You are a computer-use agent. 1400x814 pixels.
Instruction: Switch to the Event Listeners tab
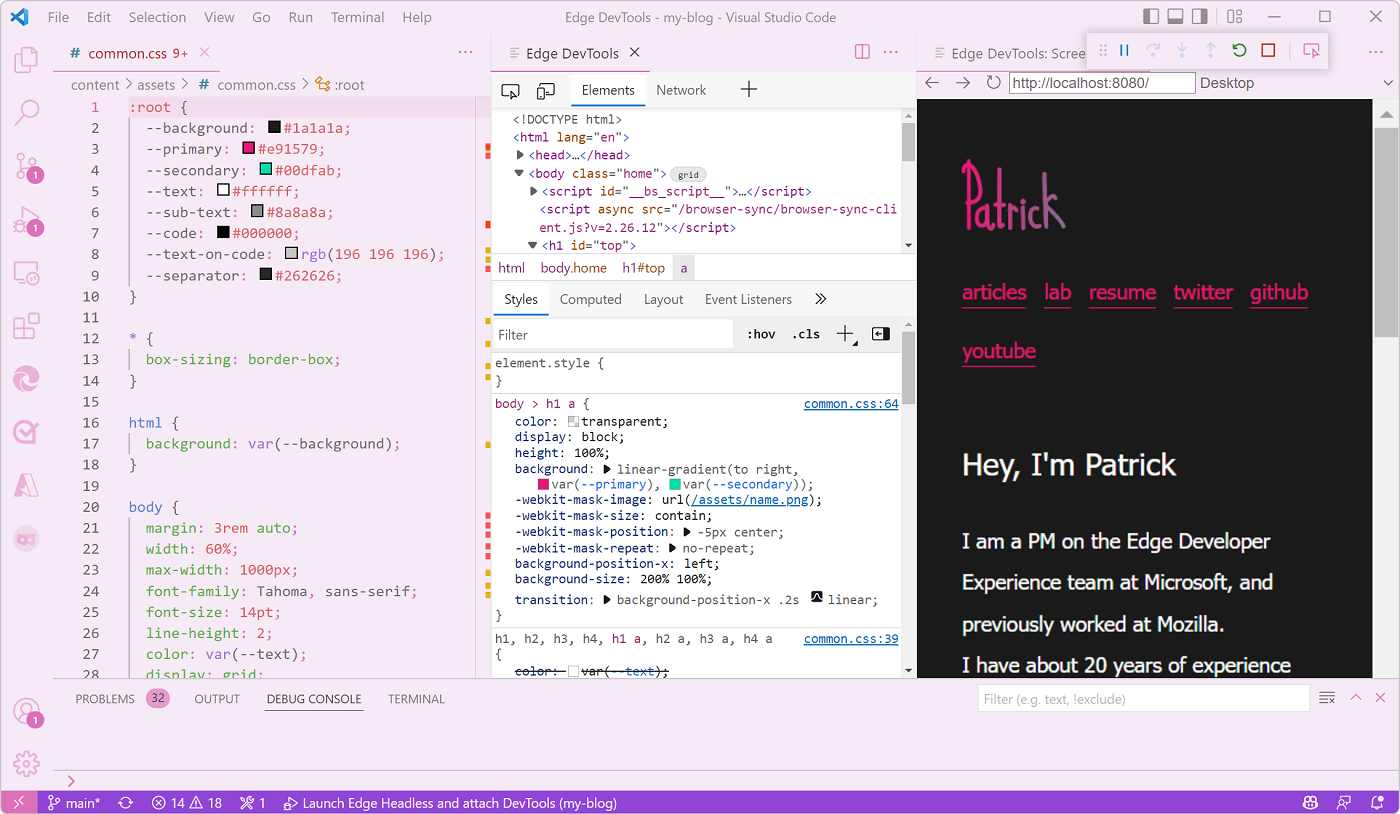click(748, 299)
